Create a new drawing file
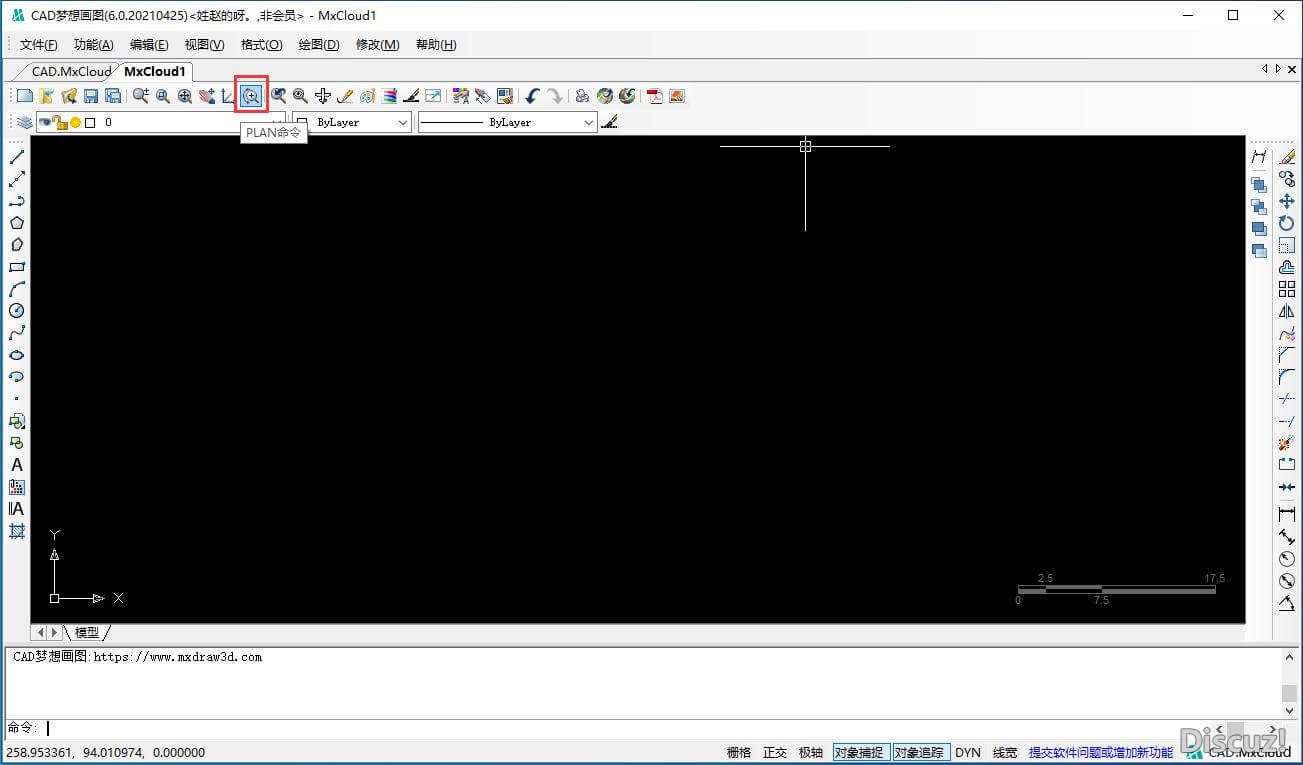 [x=25, y=96]
